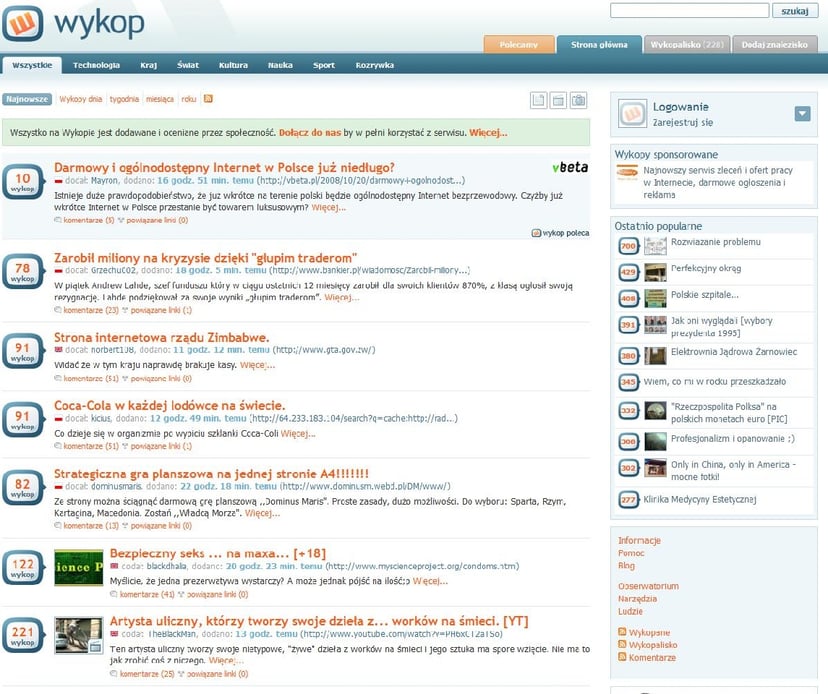Open the Wykopane RSS icon
The height and width of the screenshot is (694, 828).
click(x=622, y=632)
